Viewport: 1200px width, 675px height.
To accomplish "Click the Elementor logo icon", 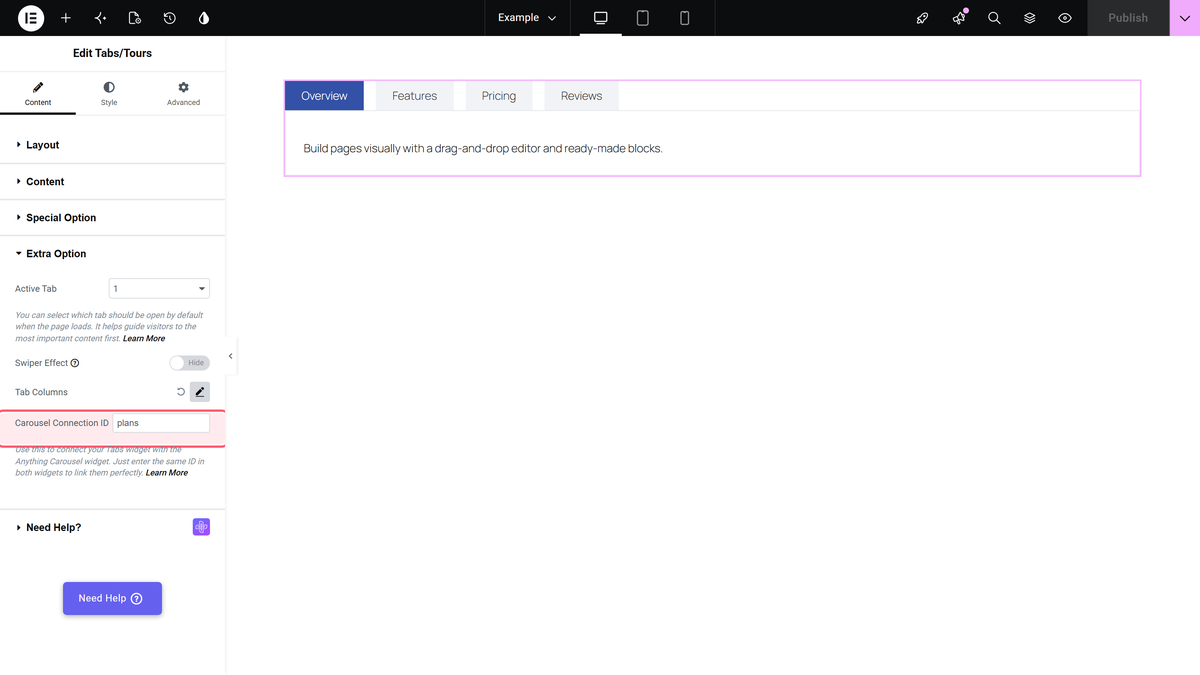I will 31,18.
